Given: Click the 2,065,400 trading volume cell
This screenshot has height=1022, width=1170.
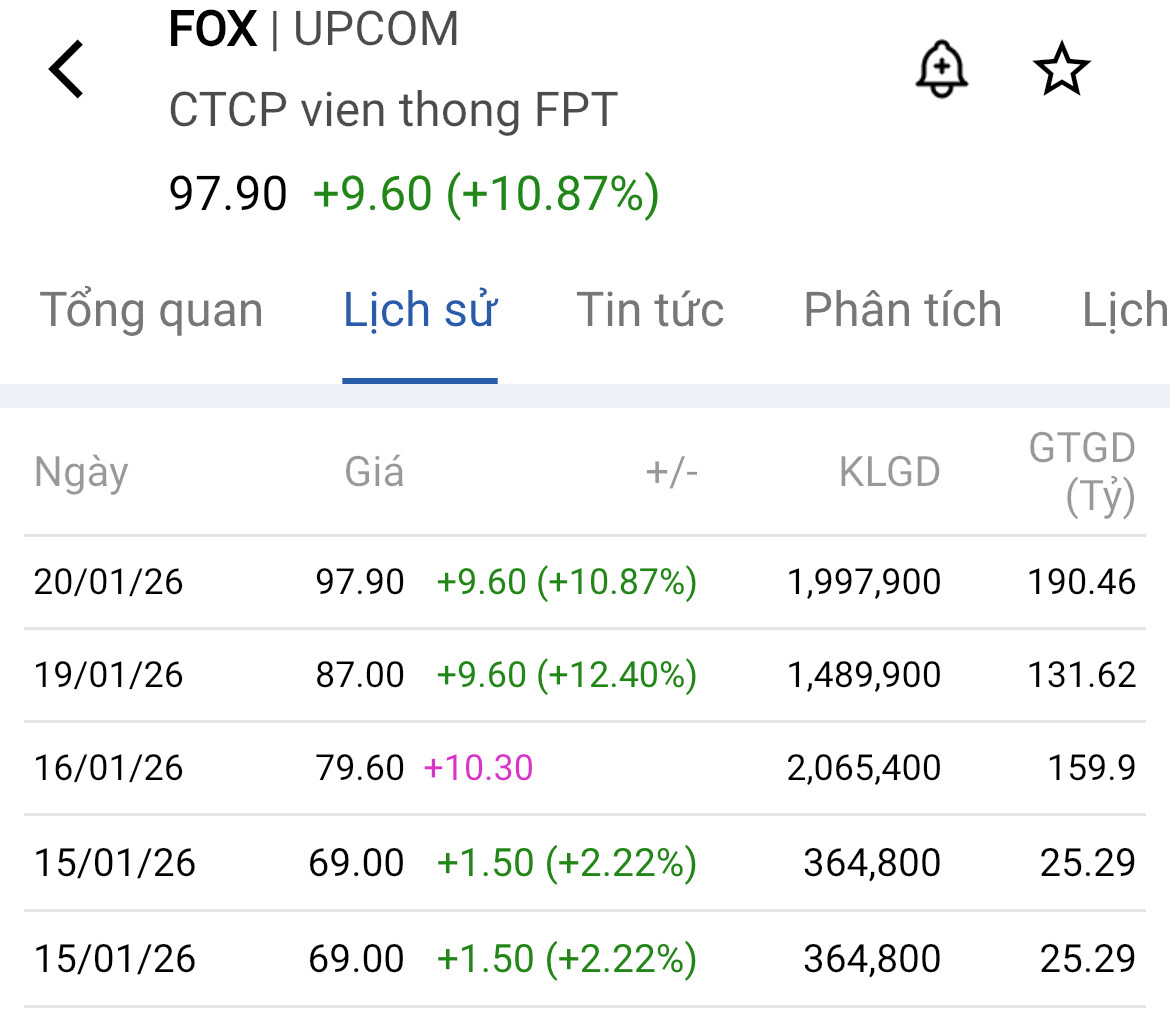Looking at the screenshot, I should [x=864, y=768].
